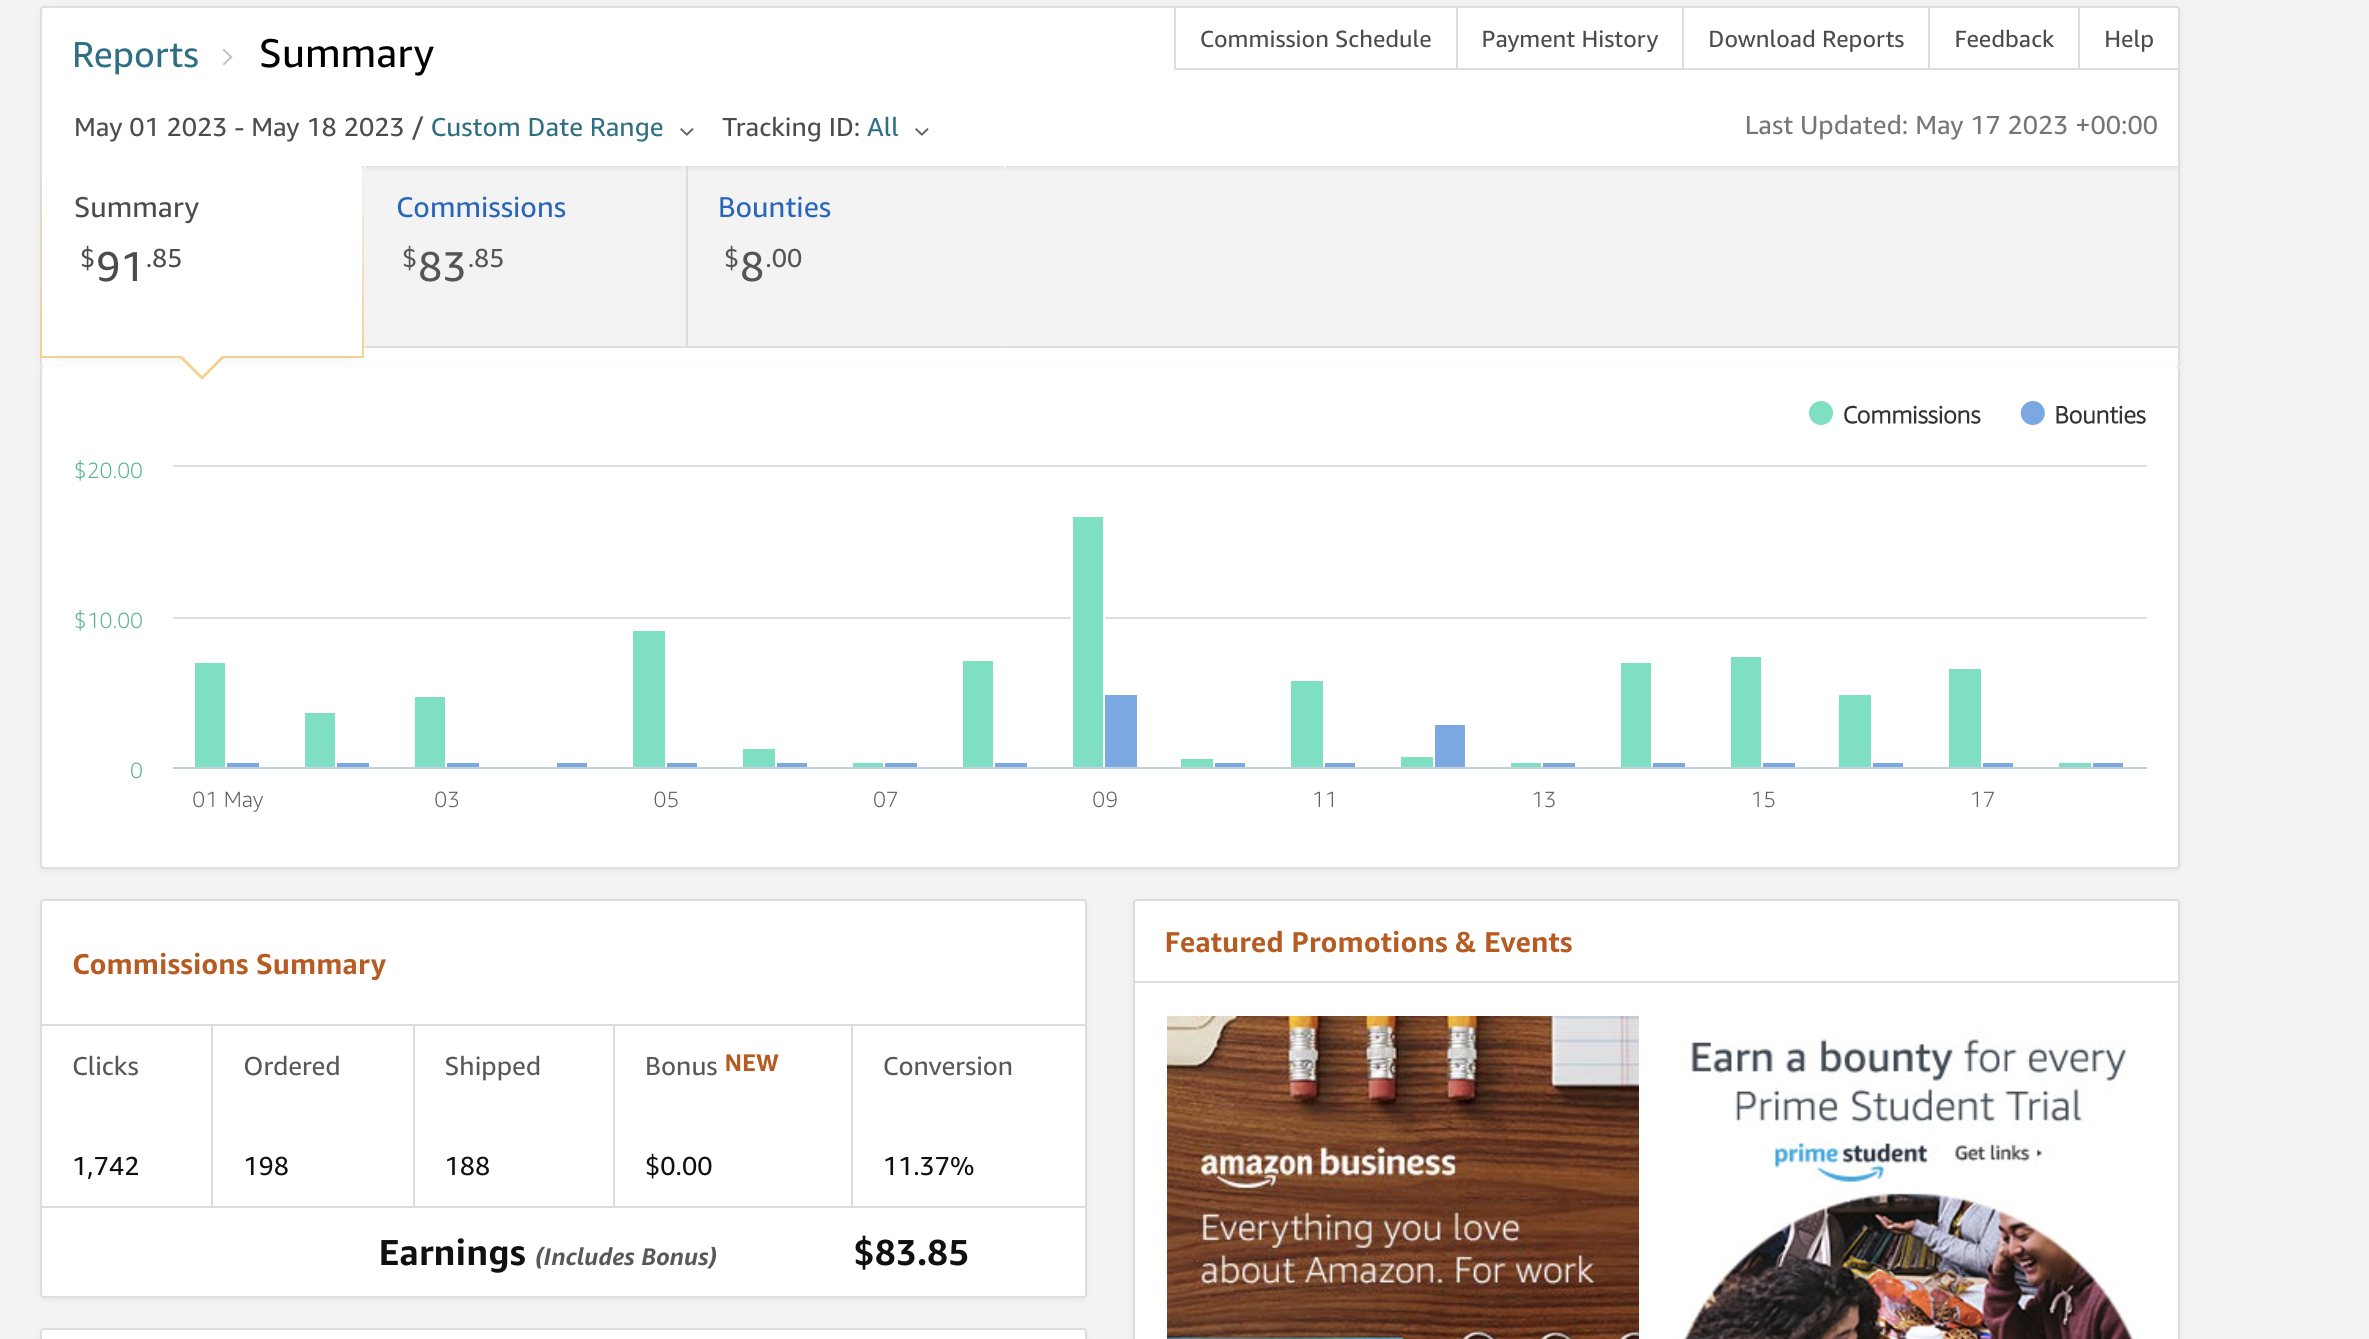Viewport: 2369px width, 1339px height.
Task: Click the Shipped value 188
Action: [467, 1166]
